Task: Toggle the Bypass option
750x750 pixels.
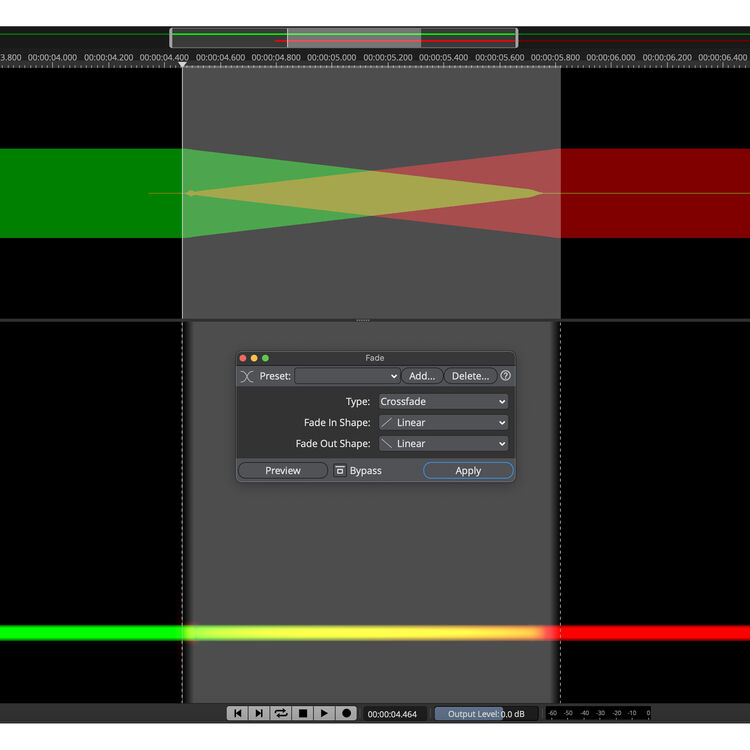Action: click(x=358, y=471)
